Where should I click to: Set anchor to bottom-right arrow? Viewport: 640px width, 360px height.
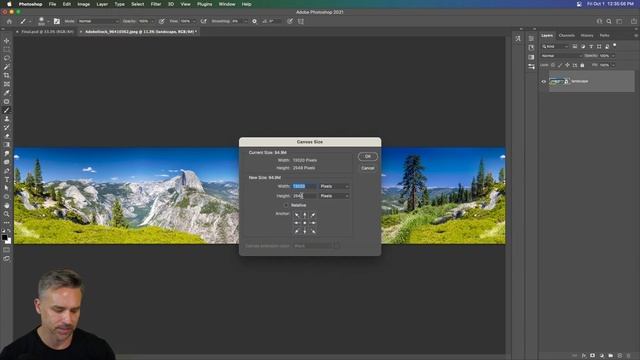point(313,231)
